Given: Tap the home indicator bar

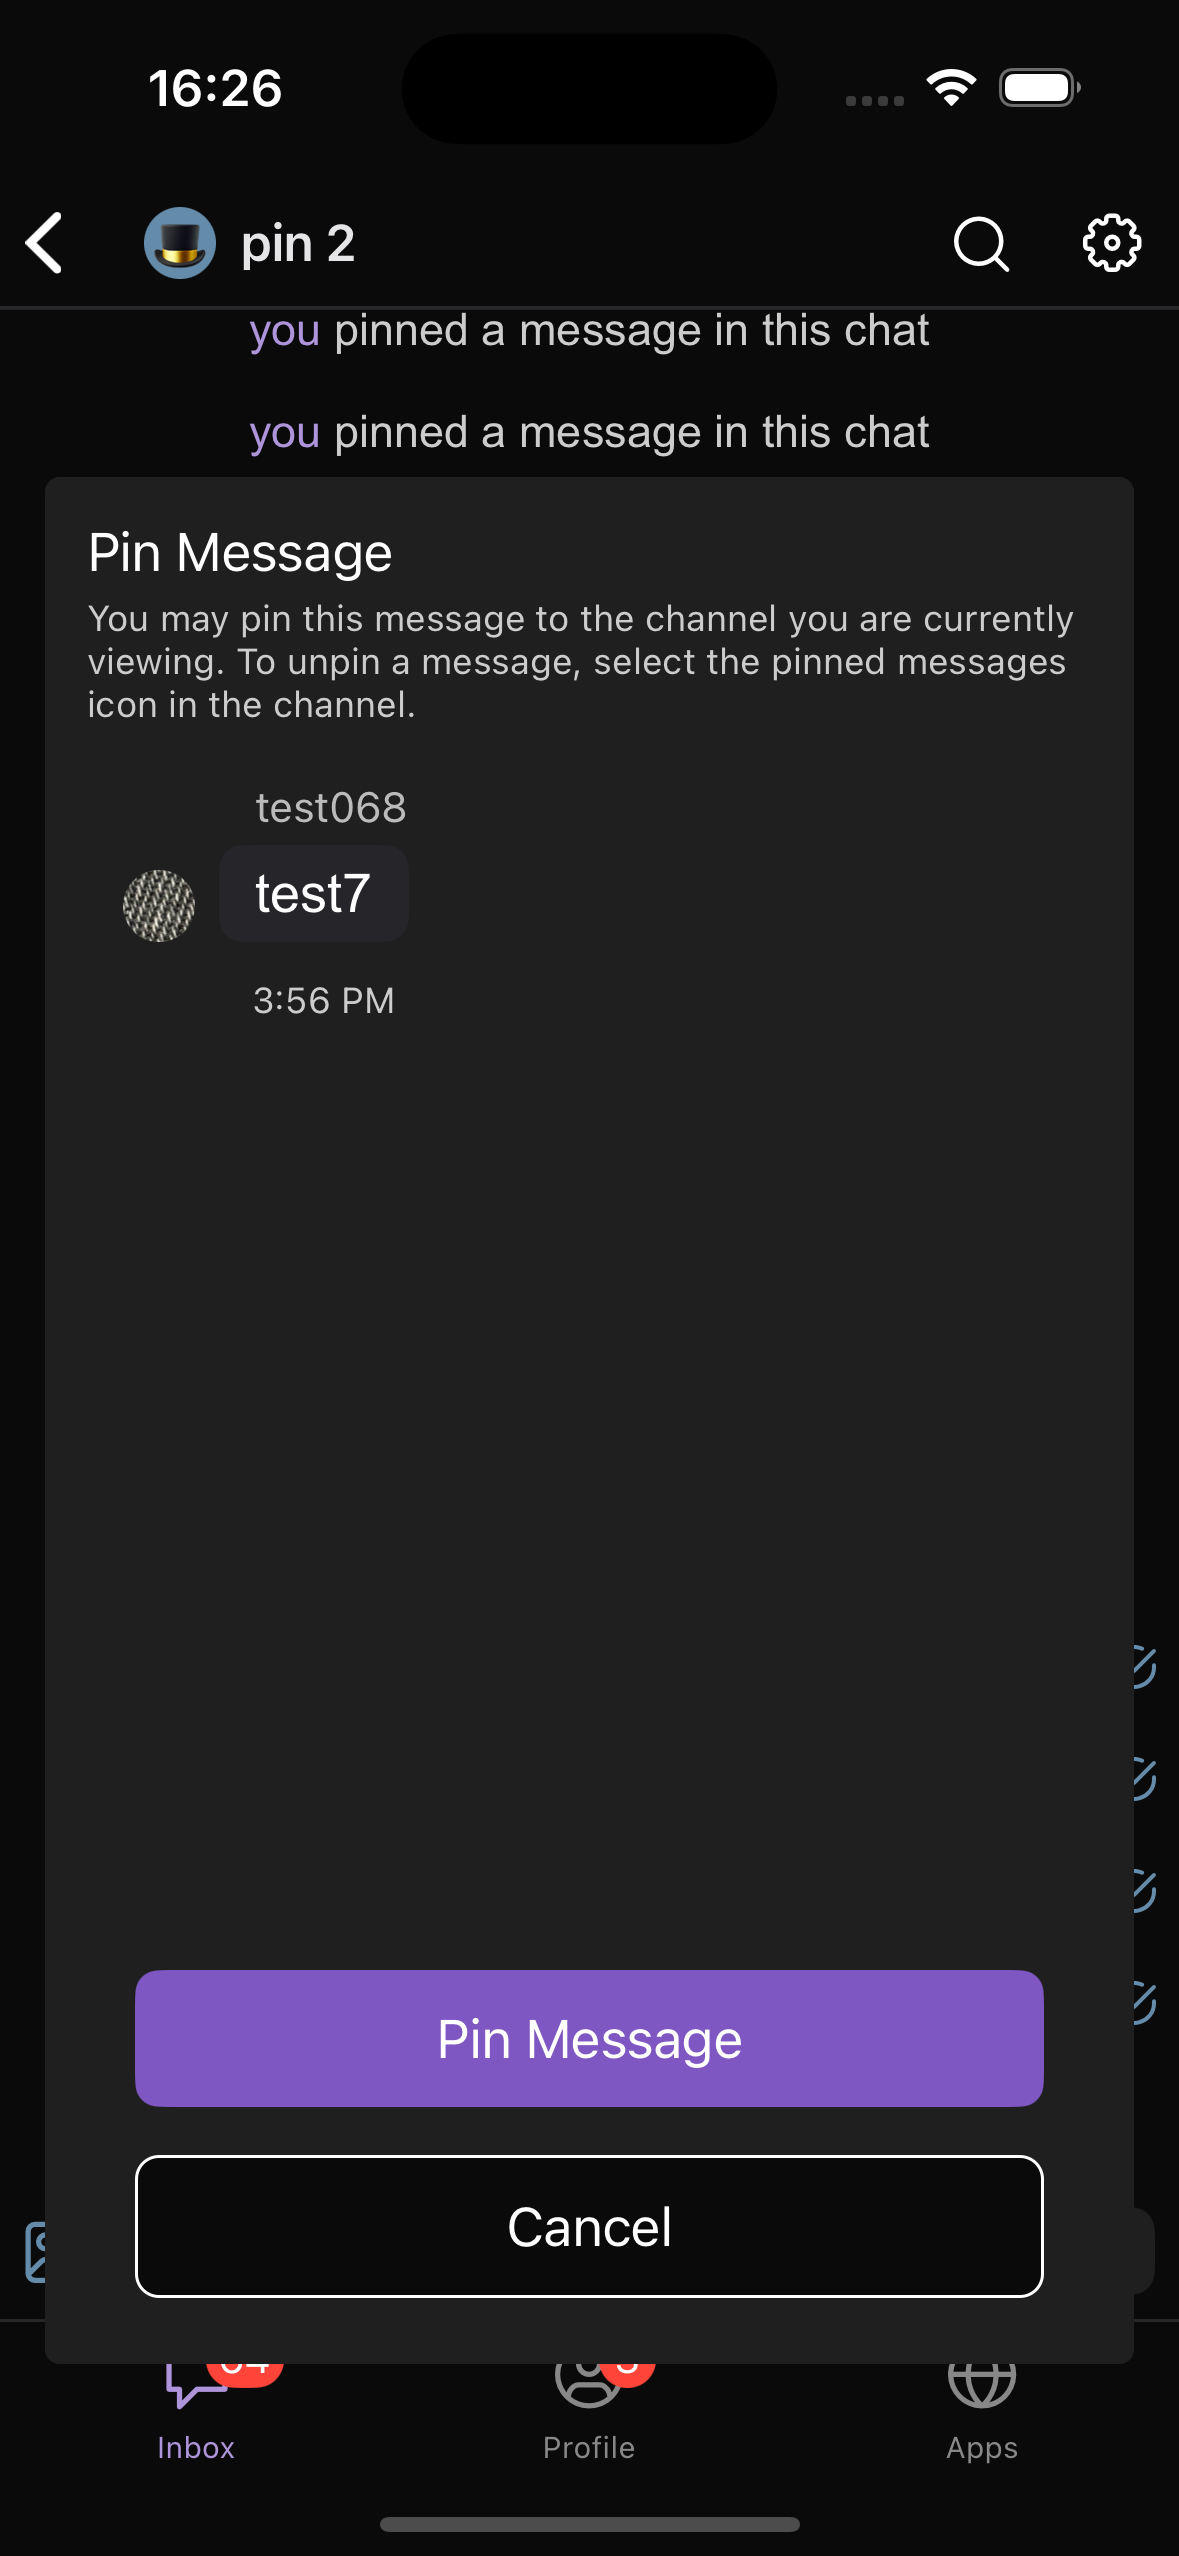Looking at the screenshot, I should 589,2524.
